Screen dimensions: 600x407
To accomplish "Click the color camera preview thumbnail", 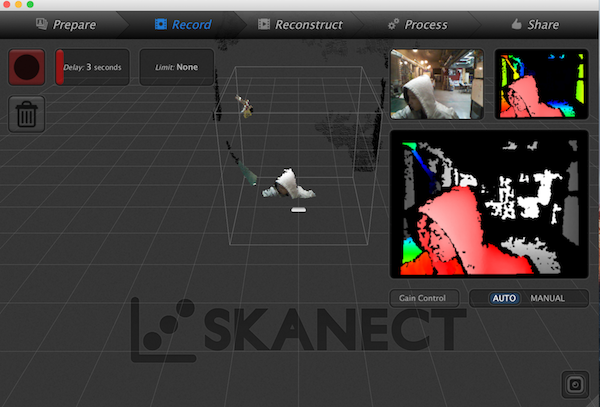I will (x=437, y=84).
